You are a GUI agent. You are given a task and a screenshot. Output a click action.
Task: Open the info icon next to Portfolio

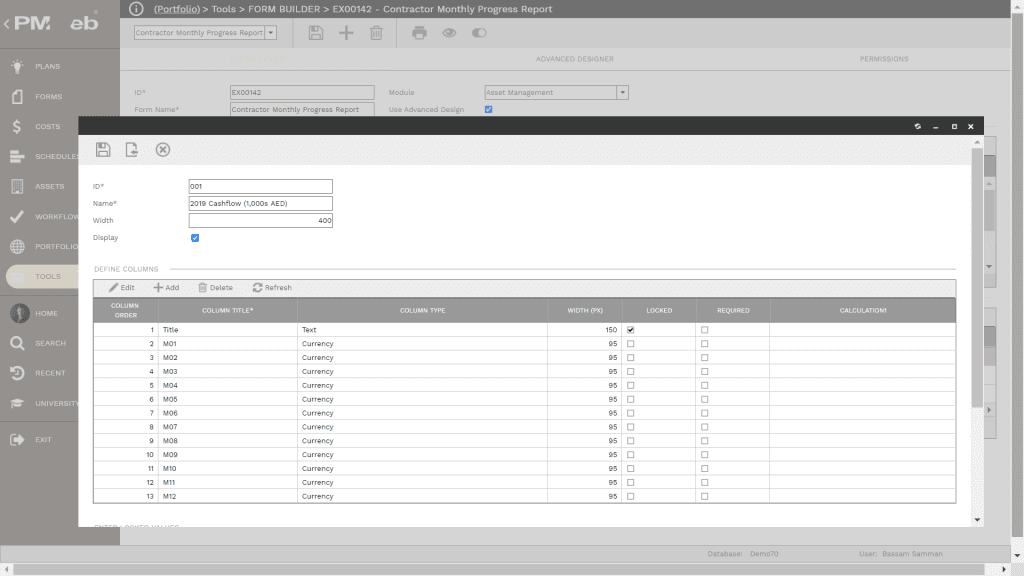[136, 9]
